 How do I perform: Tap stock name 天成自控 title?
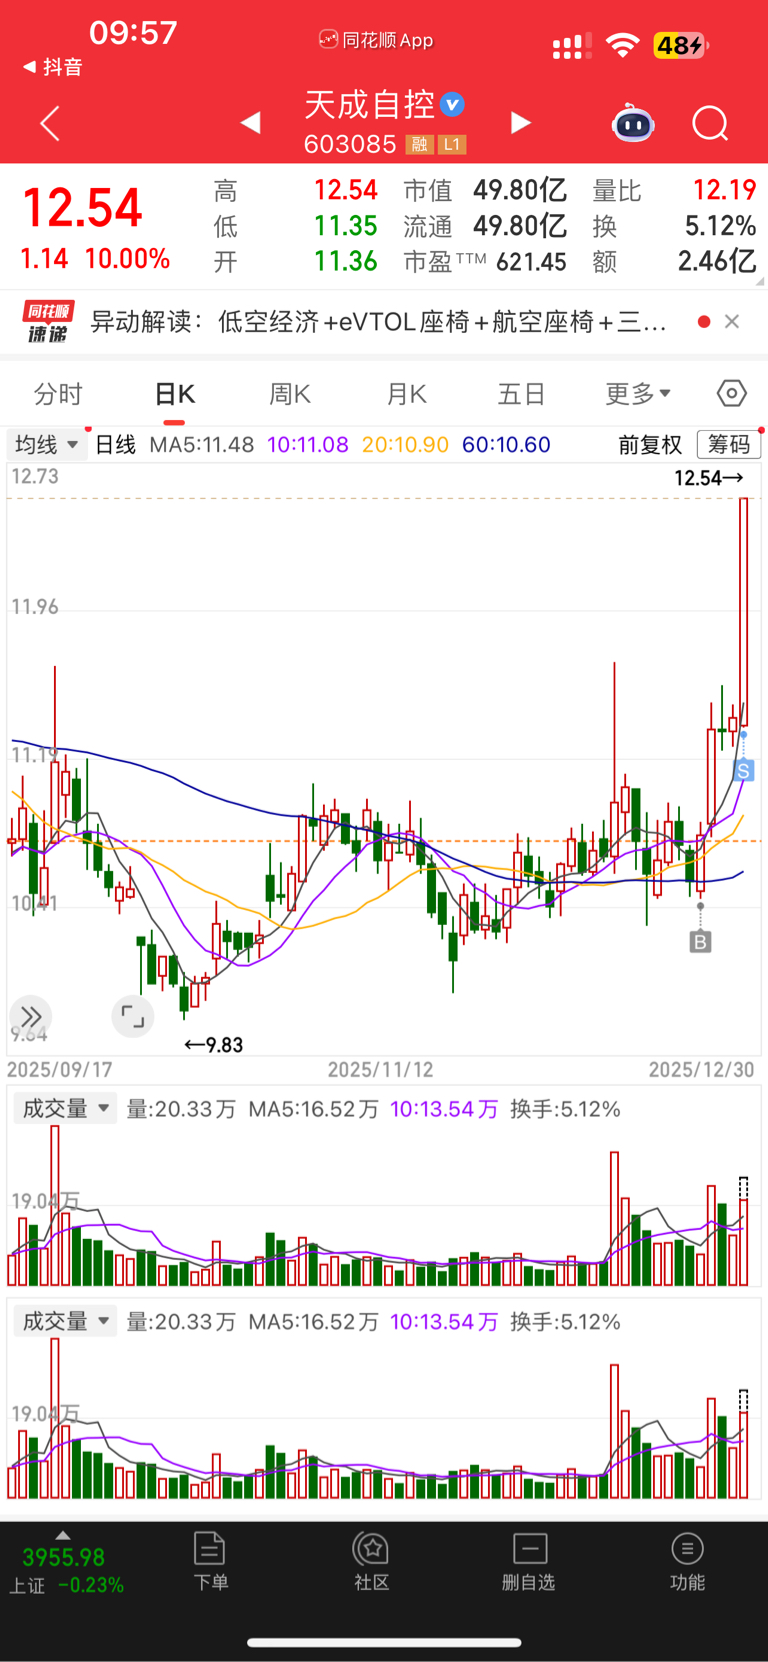pos(369,104)
